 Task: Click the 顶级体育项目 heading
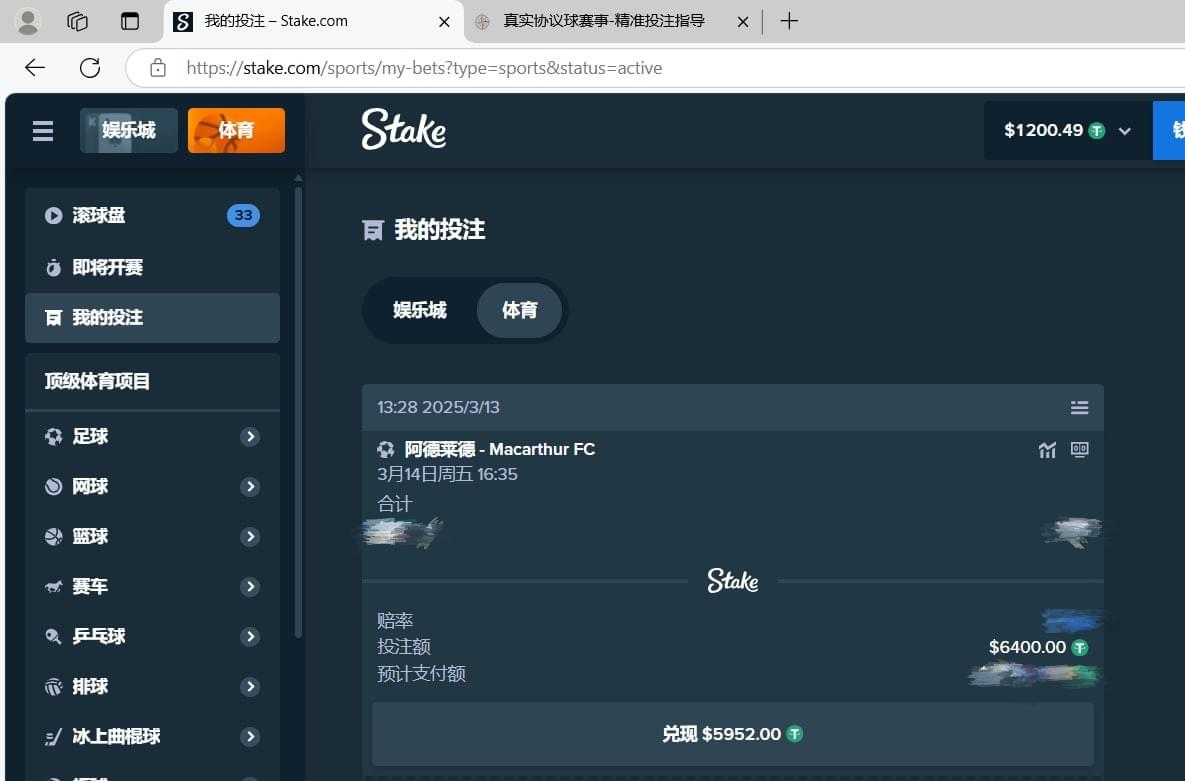coord(97,381)
